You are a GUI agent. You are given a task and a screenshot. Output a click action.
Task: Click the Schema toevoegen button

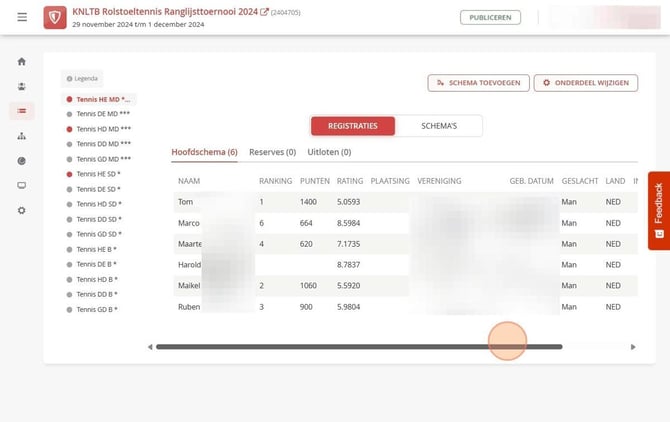478,83
